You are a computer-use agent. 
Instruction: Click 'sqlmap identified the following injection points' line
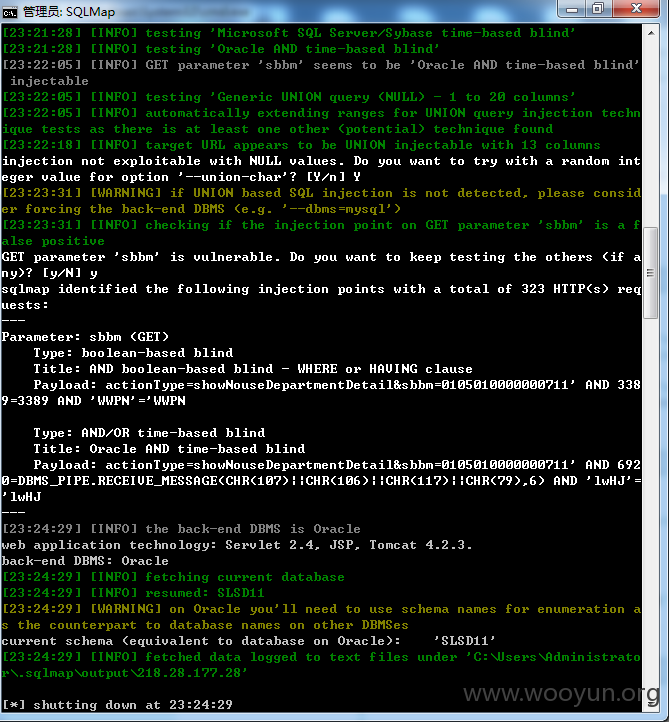(x=321, y=289)
